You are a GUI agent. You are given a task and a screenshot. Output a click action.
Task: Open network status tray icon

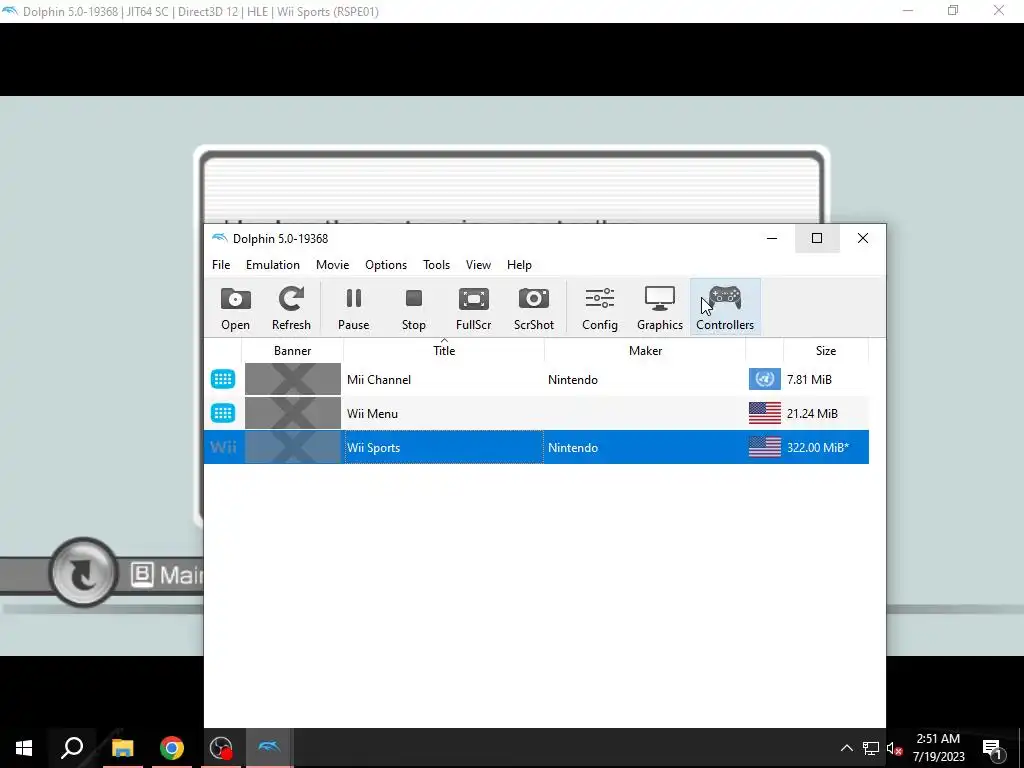point(871,748)
